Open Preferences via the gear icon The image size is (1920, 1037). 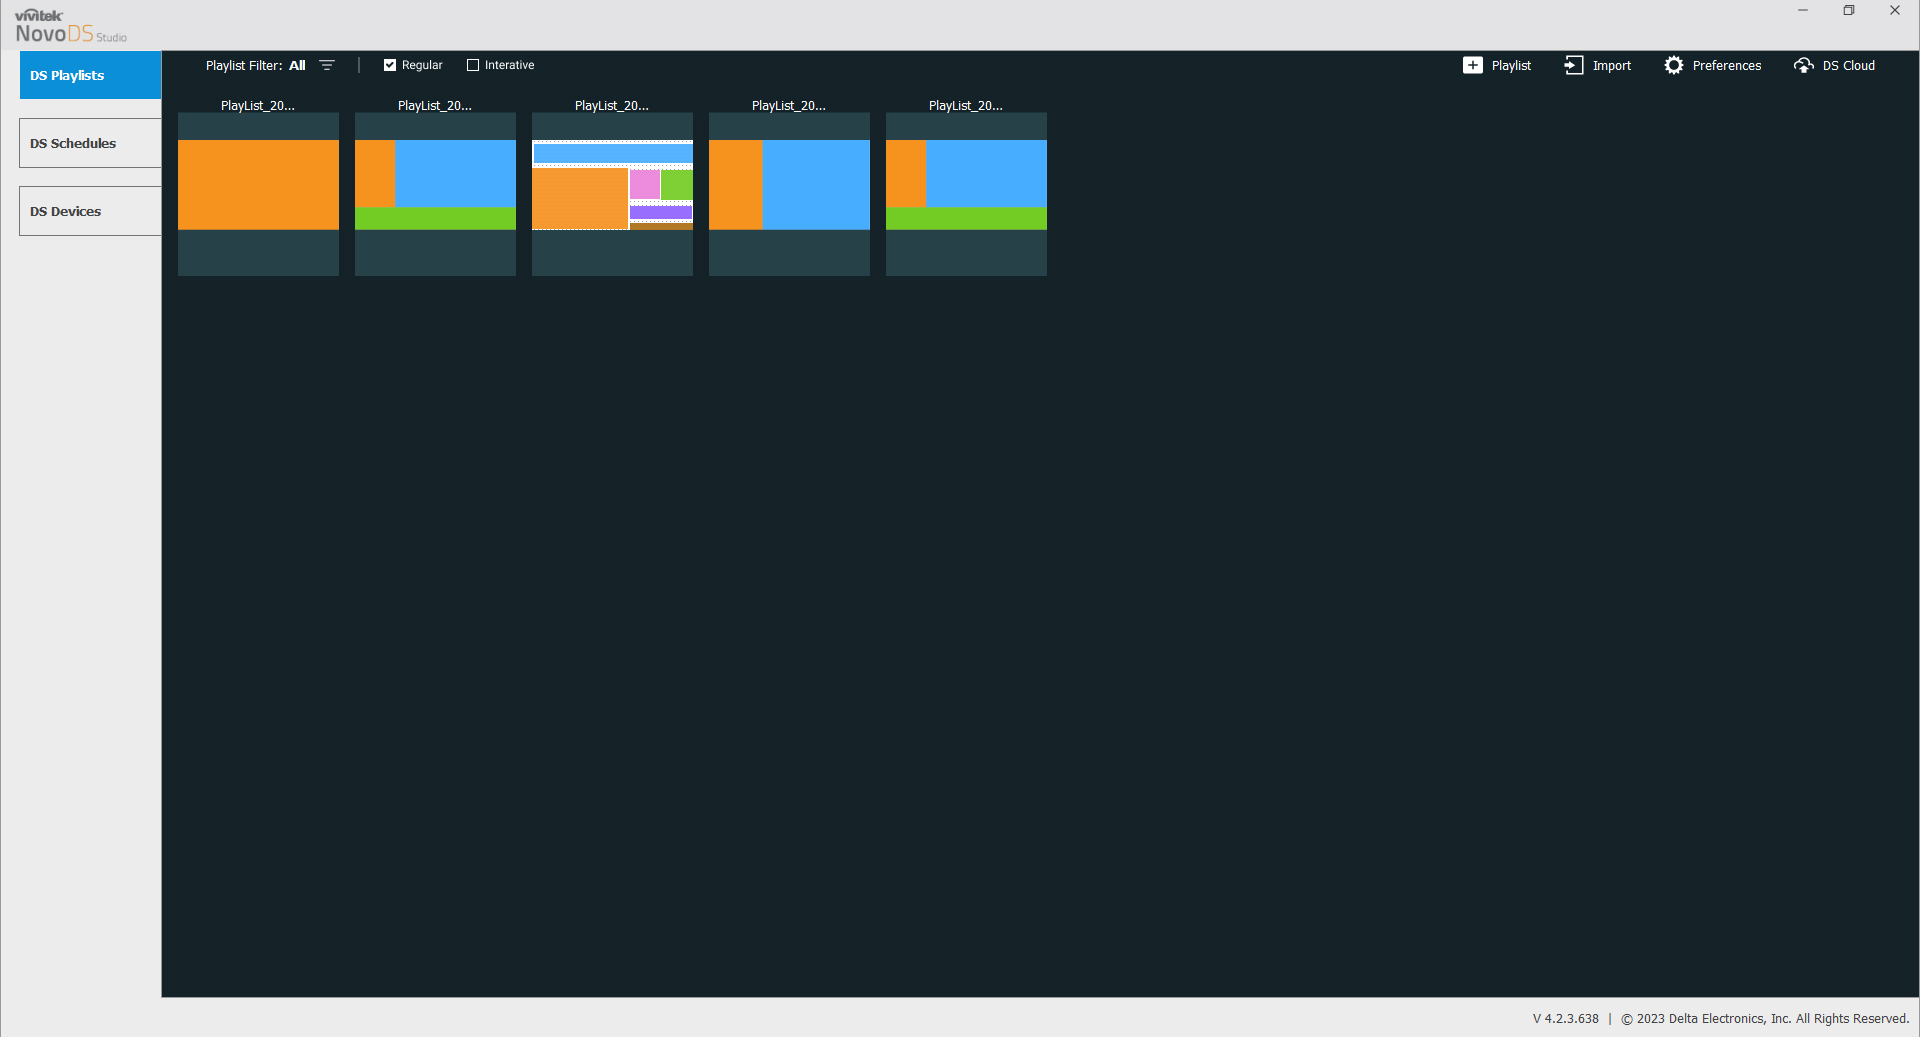coord(1673,65)
